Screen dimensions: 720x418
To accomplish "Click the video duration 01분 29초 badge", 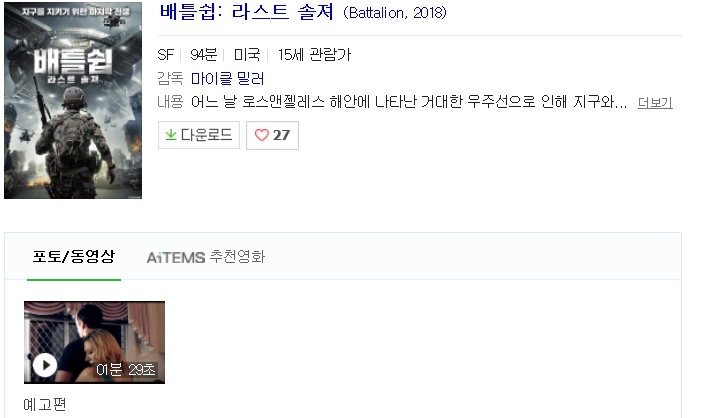I will pos(125,370).
